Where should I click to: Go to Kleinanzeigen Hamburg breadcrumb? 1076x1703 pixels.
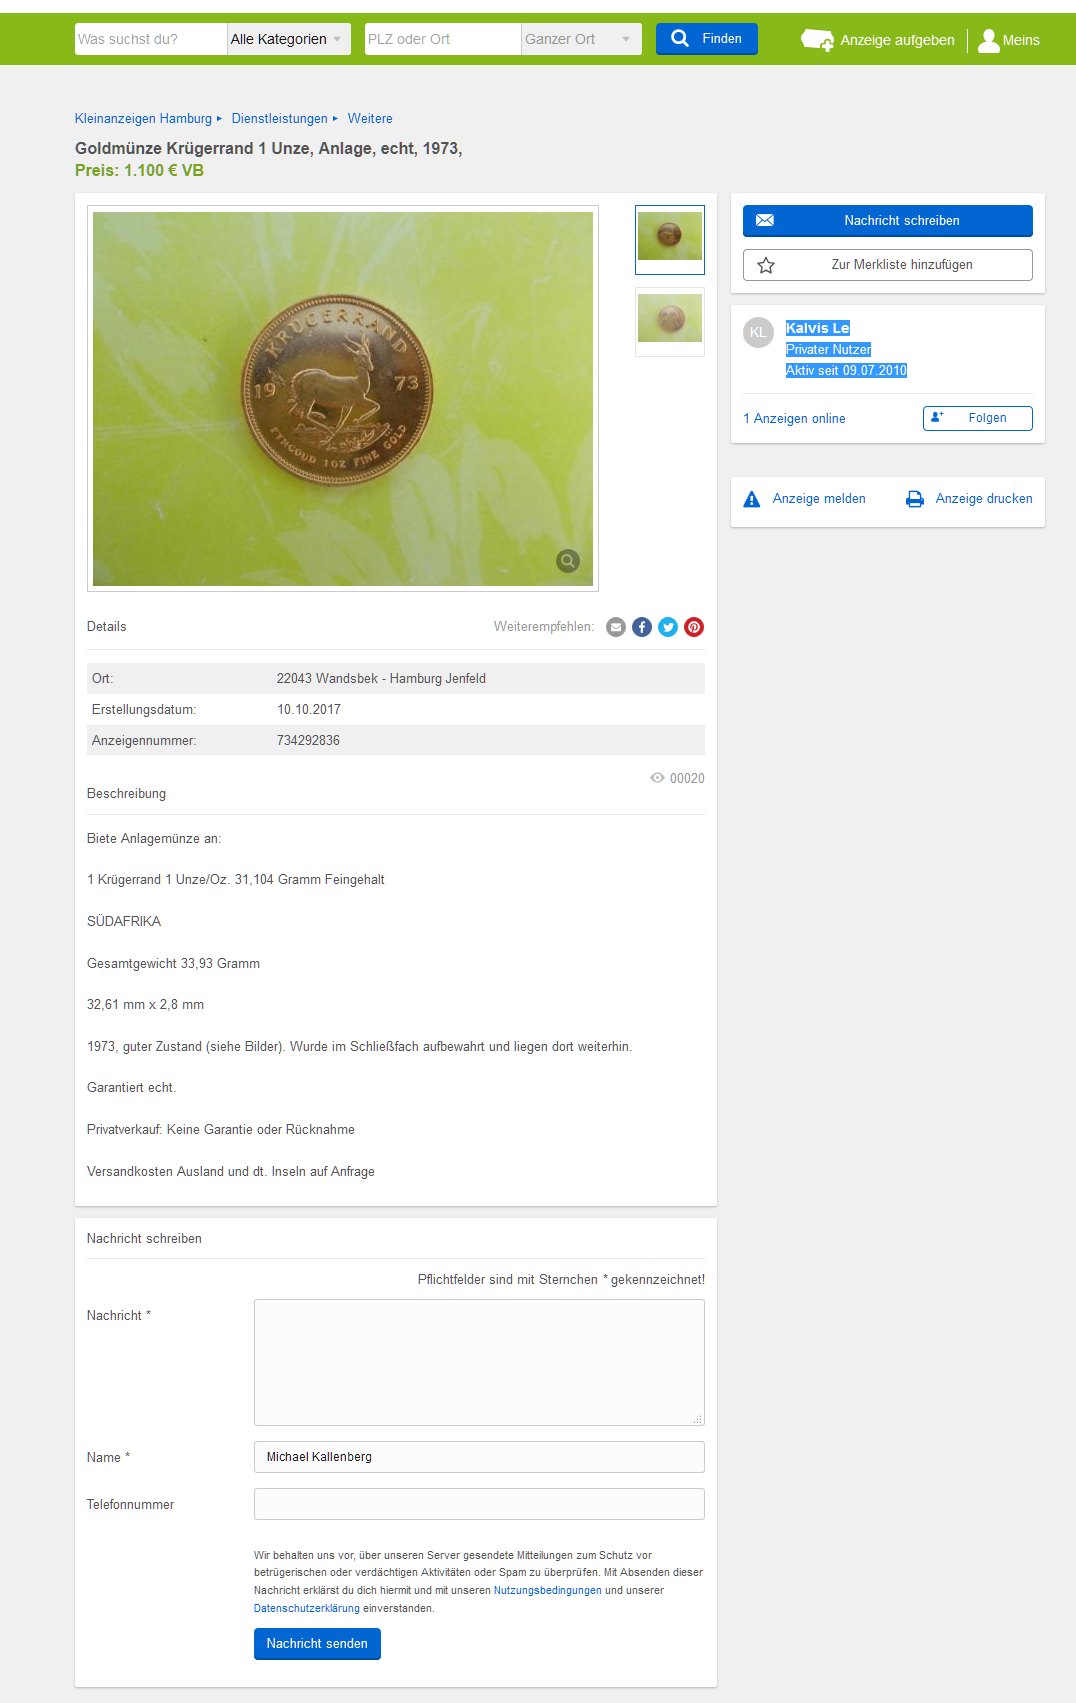click(x=144, y=118)
